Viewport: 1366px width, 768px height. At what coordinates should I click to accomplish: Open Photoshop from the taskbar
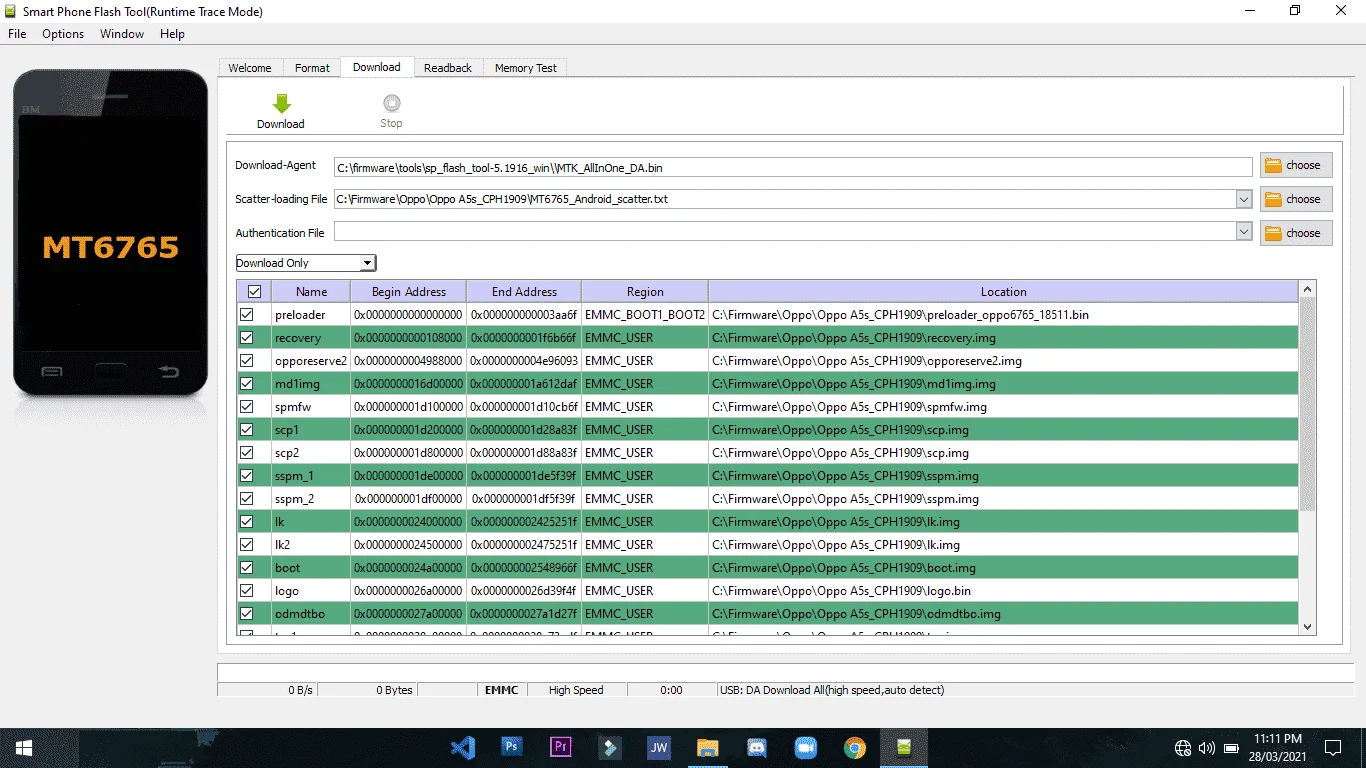click(x=511, y=747)
